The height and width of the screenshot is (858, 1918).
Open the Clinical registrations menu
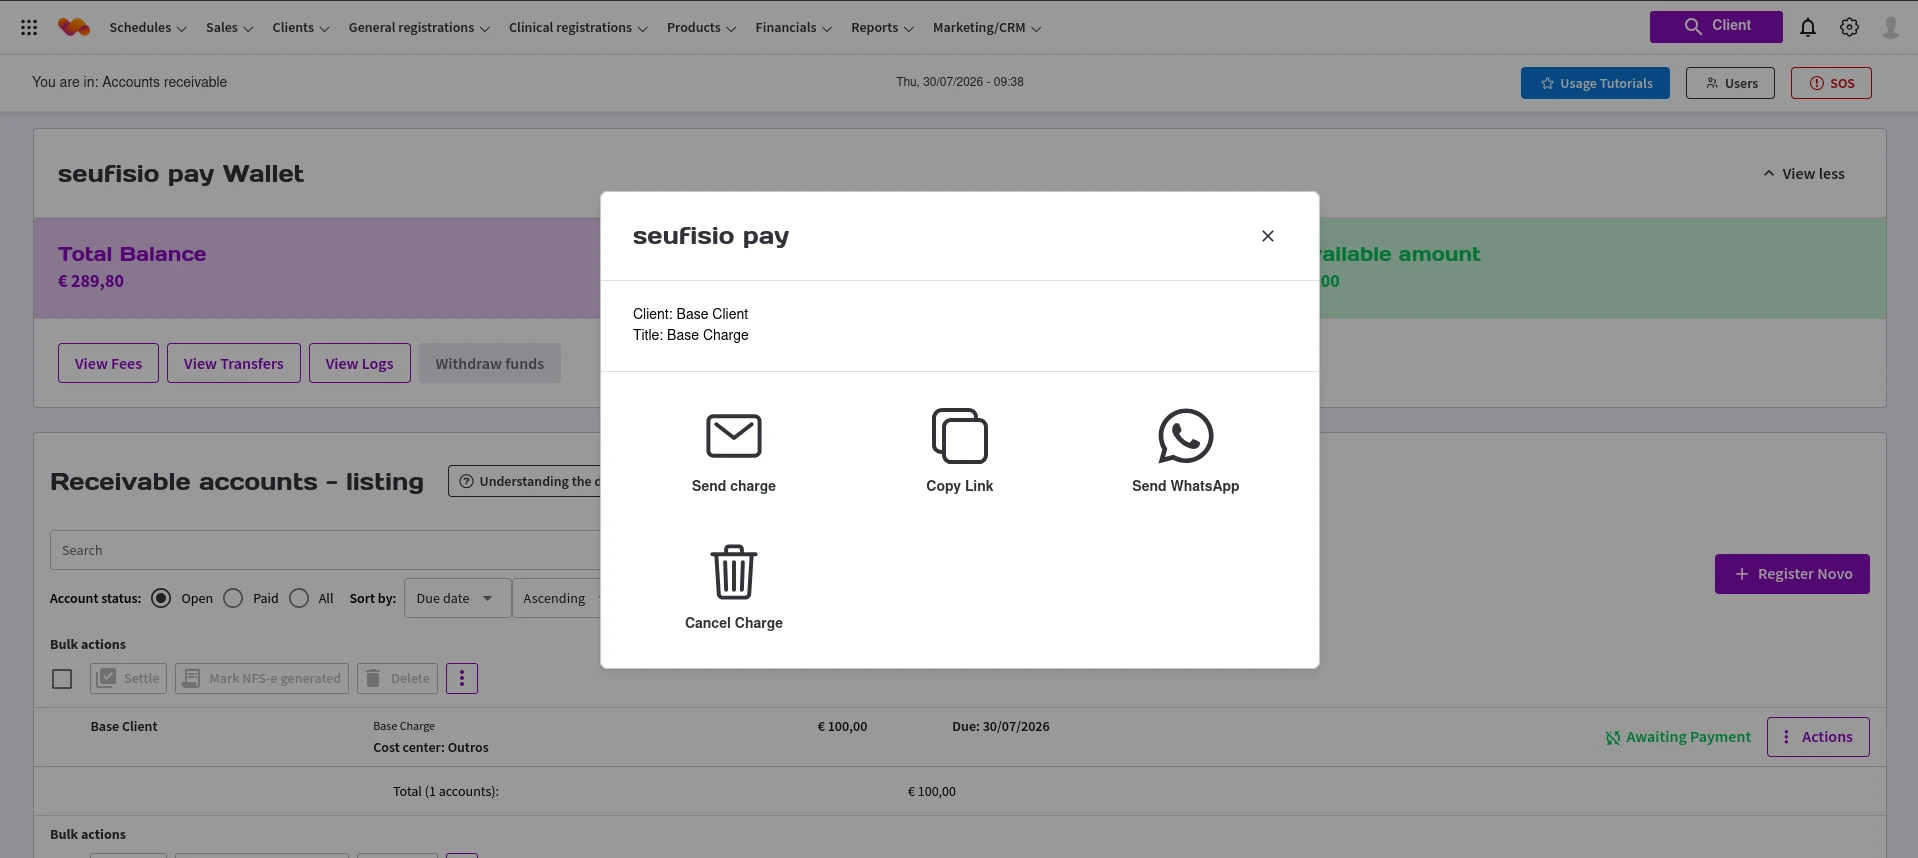click(x=578, y=28)
